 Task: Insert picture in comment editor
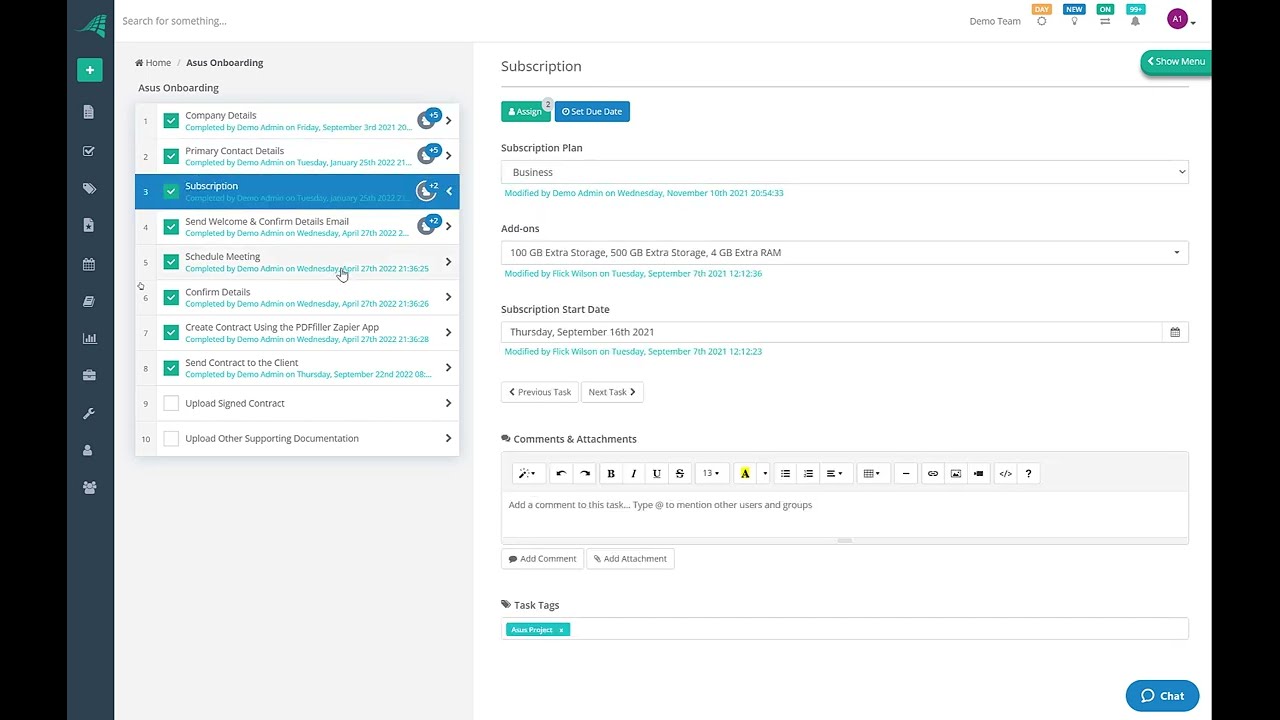[x=956, y=474]
